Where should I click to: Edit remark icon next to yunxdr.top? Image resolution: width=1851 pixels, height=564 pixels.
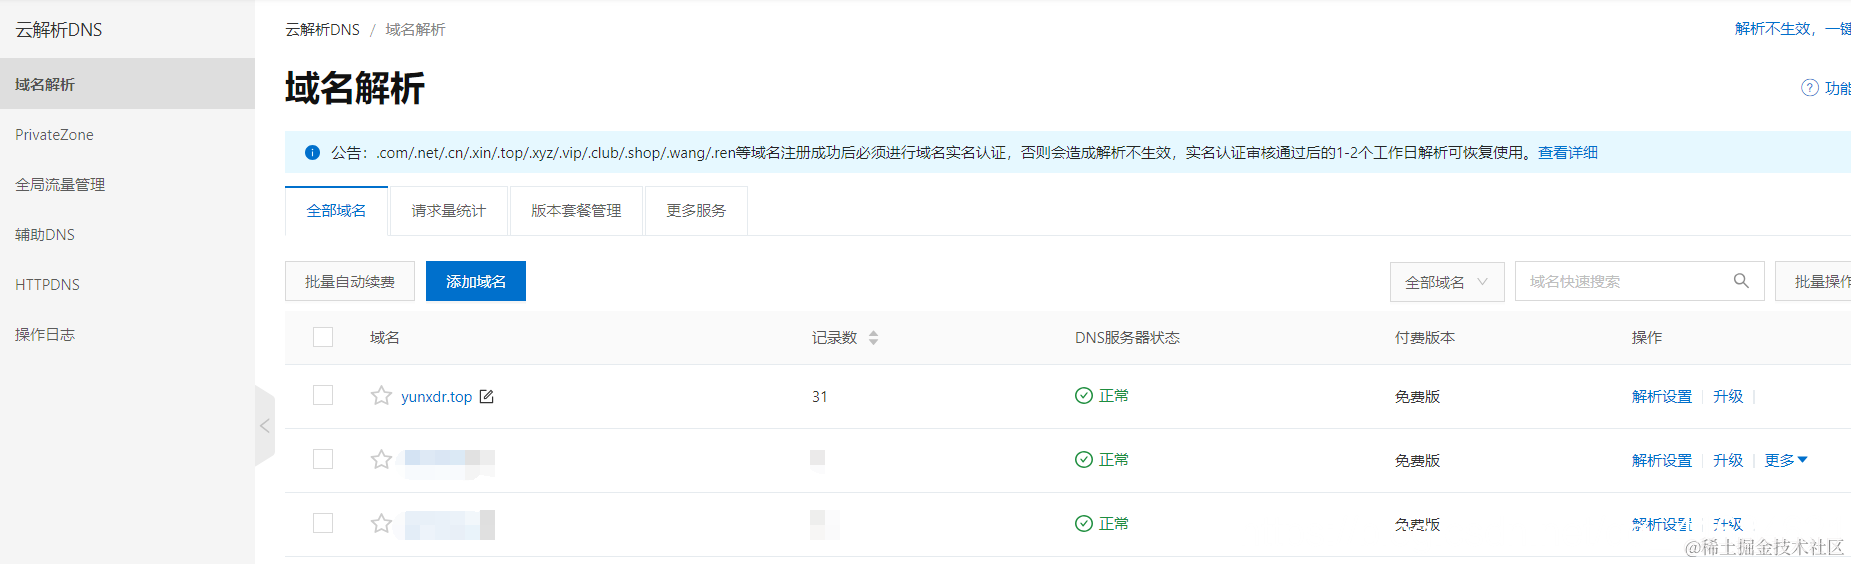click(487, 397)
